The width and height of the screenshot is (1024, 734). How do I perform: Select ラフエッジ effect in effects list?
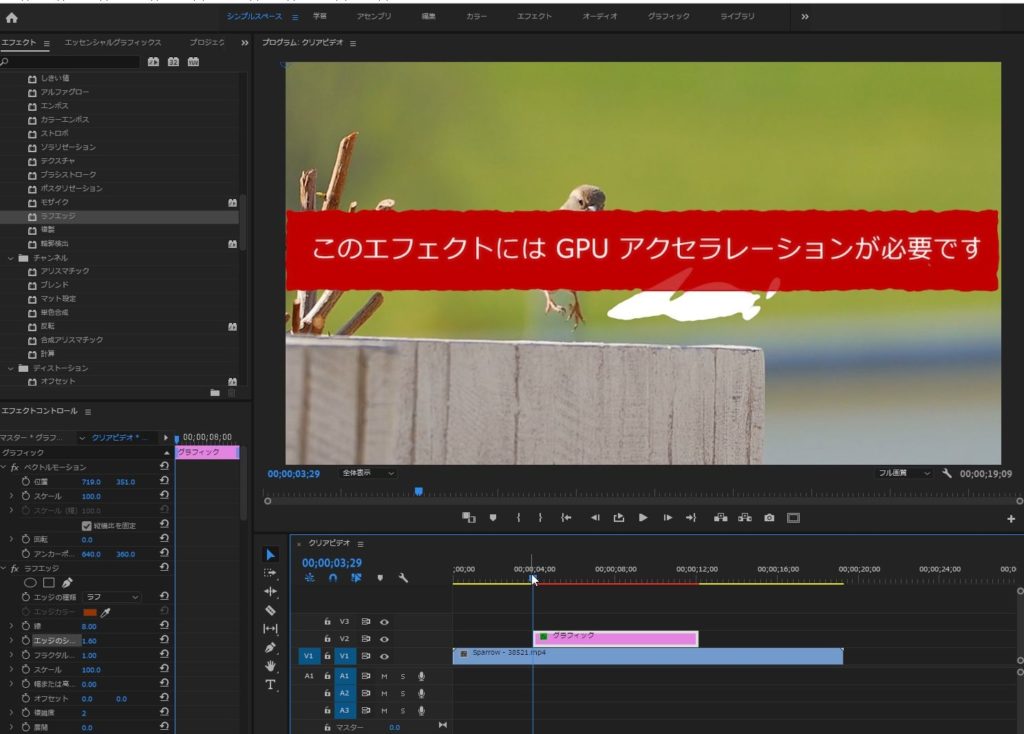(x=58, y=216)
